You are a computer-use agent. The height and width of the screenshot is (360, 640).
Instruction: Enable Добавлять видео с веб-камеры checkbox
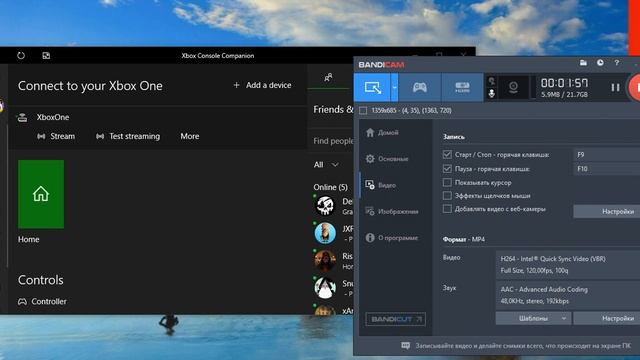[447, 209]
